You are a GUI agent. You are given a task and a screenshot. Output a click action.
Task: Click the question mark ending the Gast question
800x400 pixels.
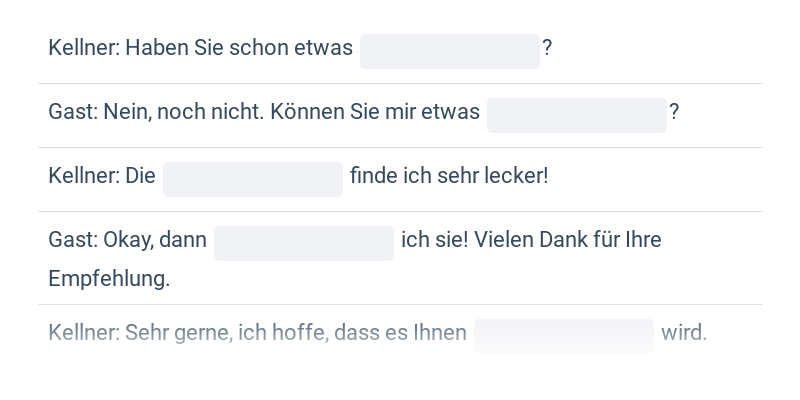pos(674,112)
